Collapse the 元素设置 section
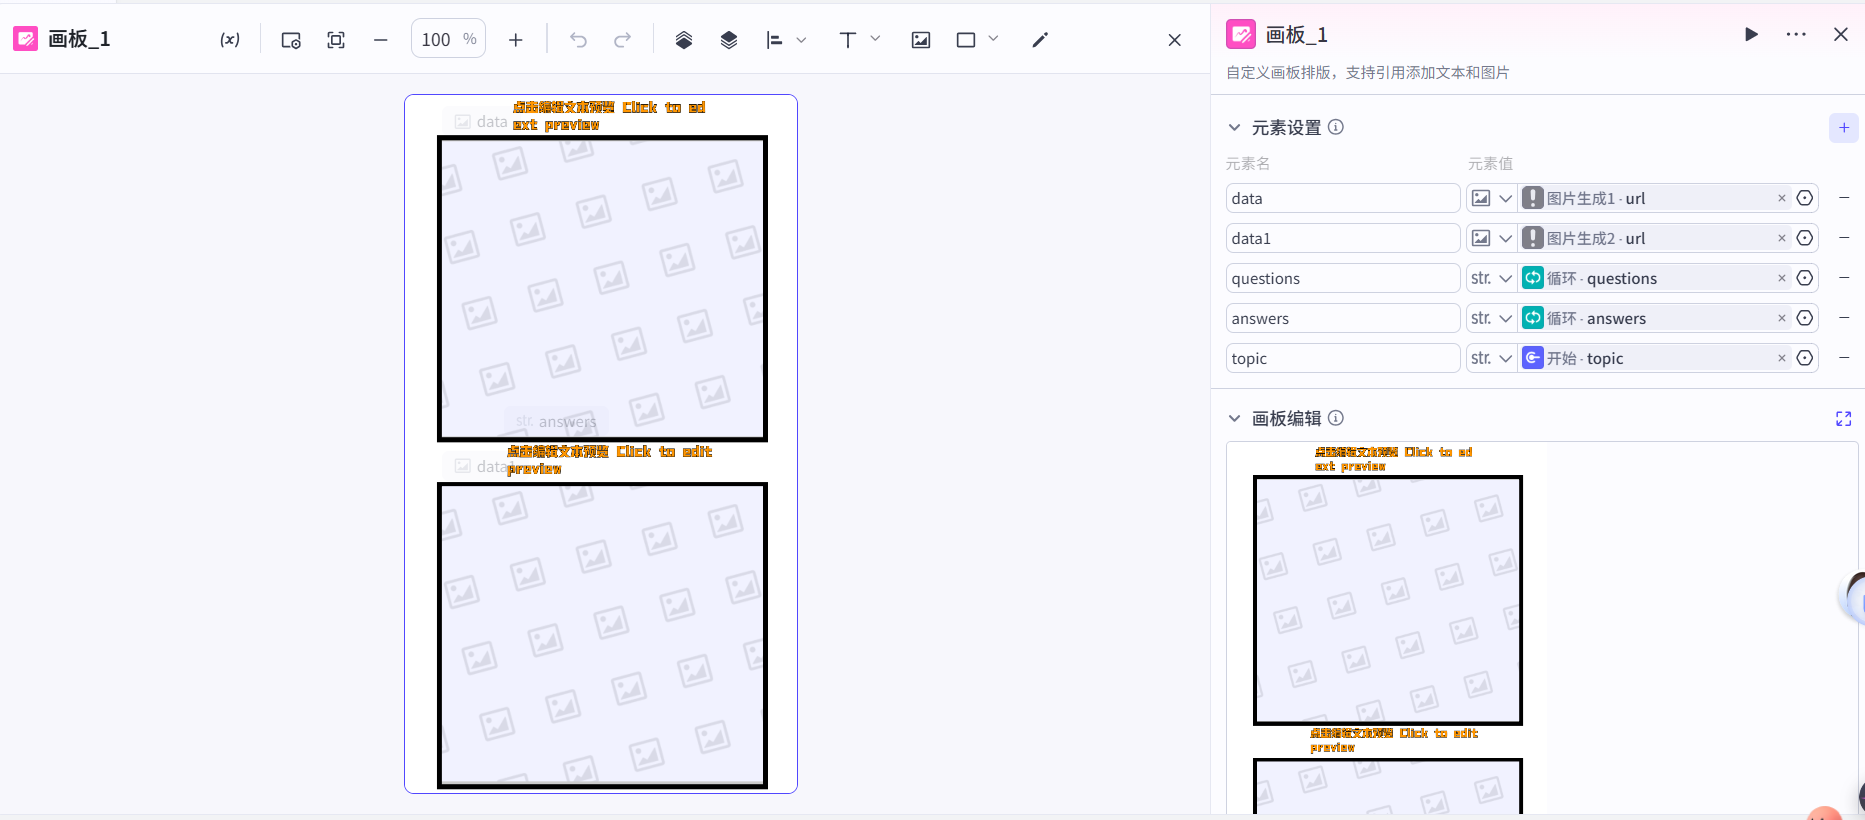1865x820 pixels. click(x=1234, y=128)
